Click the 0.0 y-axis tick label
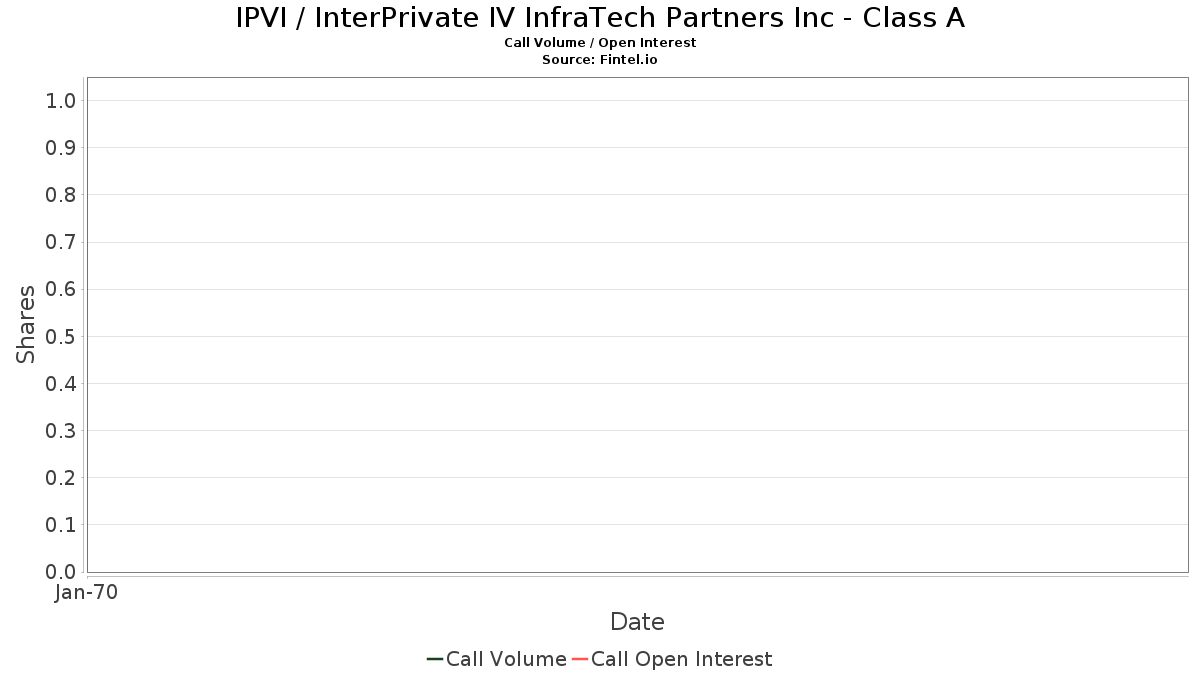 [61, 572]
